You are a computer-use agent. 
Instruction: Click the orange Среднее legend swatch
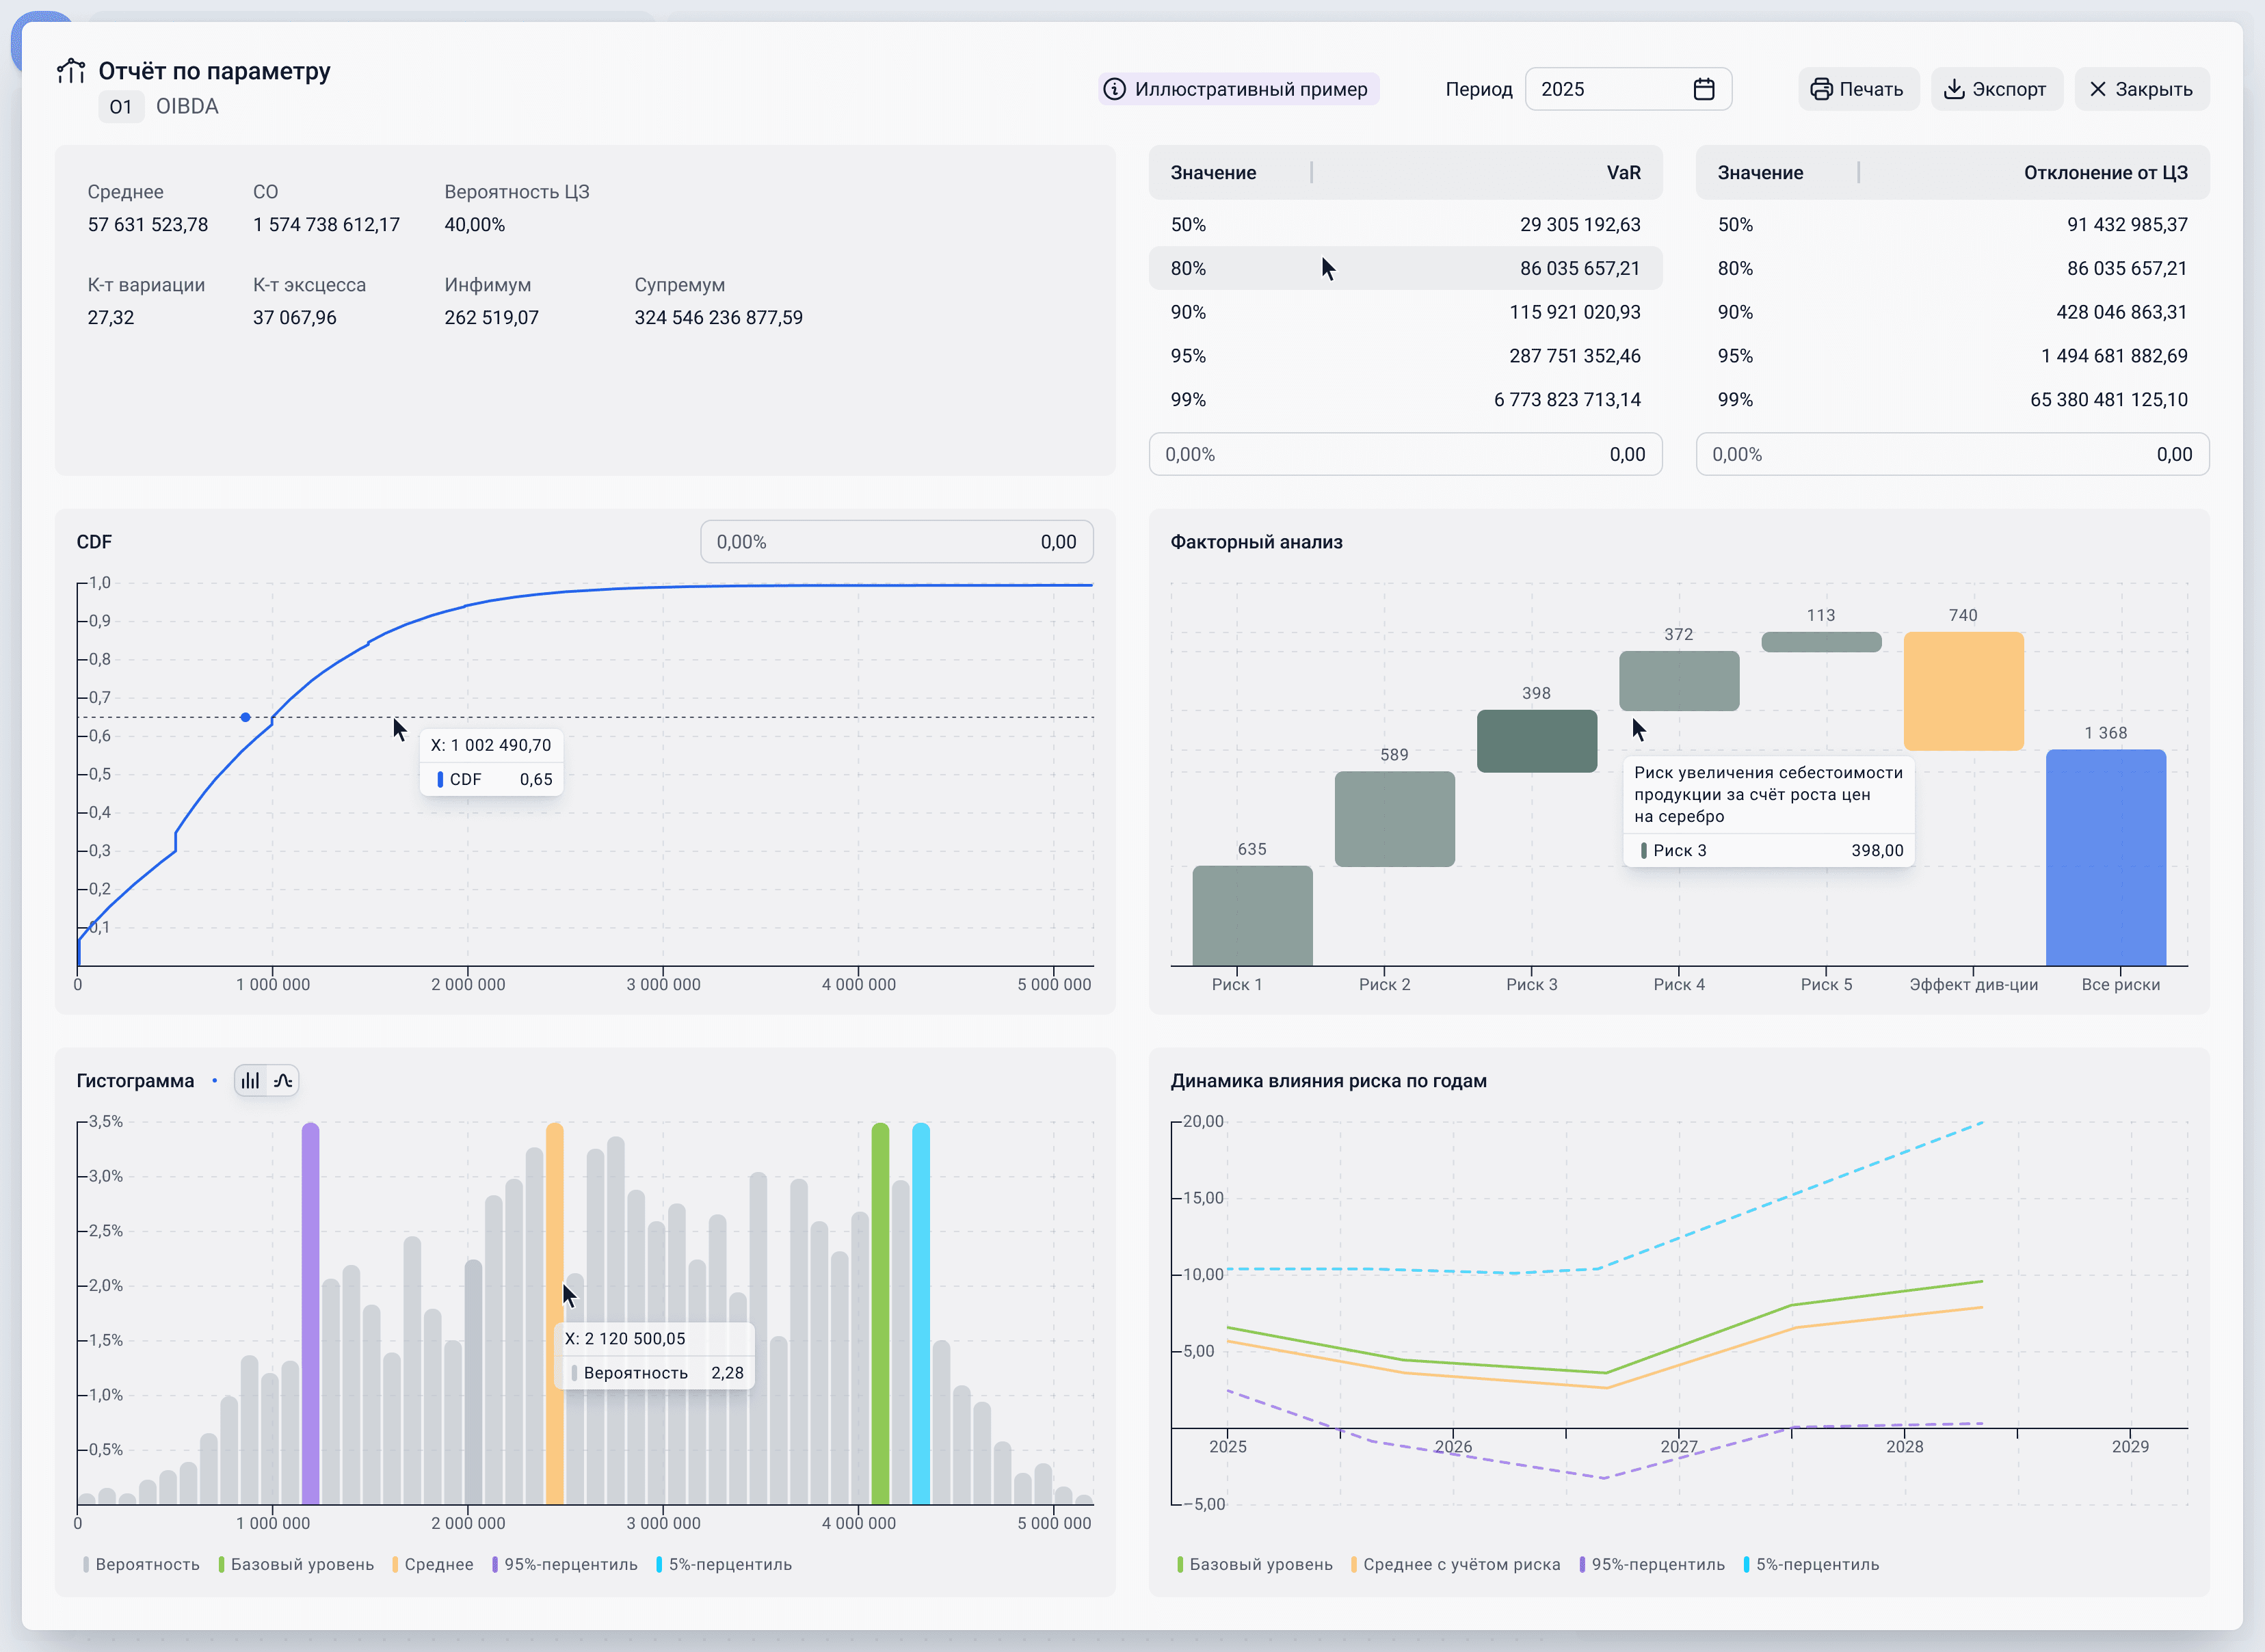click(x=396, y=1564)
